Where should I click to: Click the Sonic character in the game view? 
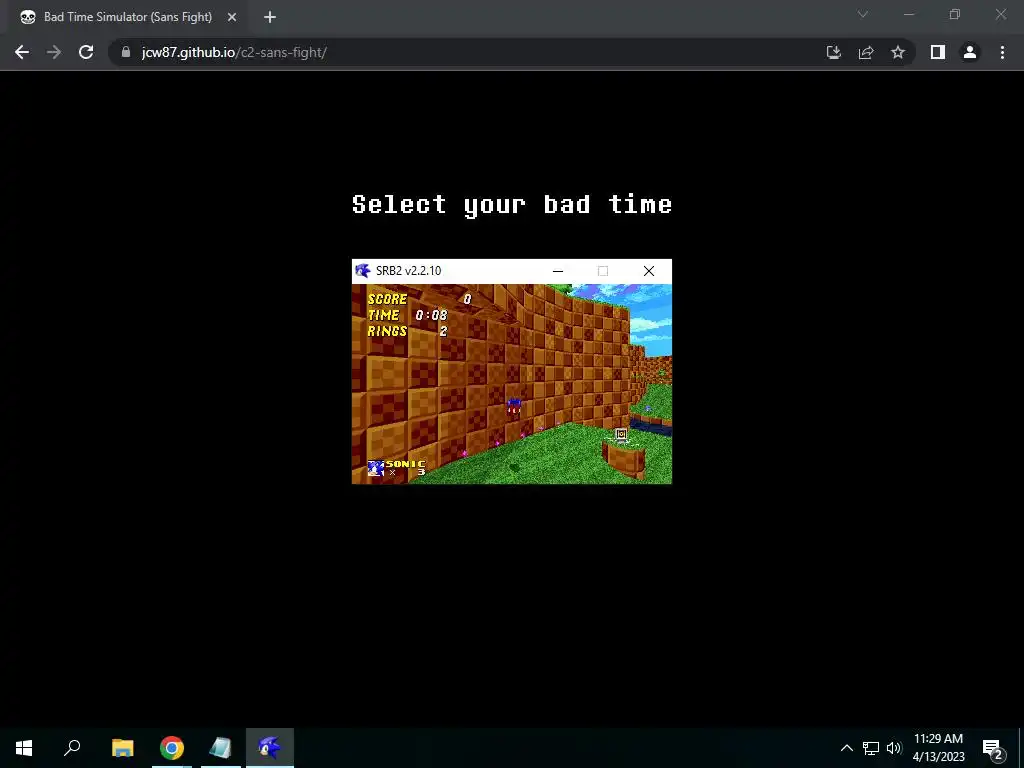[514, 406]
